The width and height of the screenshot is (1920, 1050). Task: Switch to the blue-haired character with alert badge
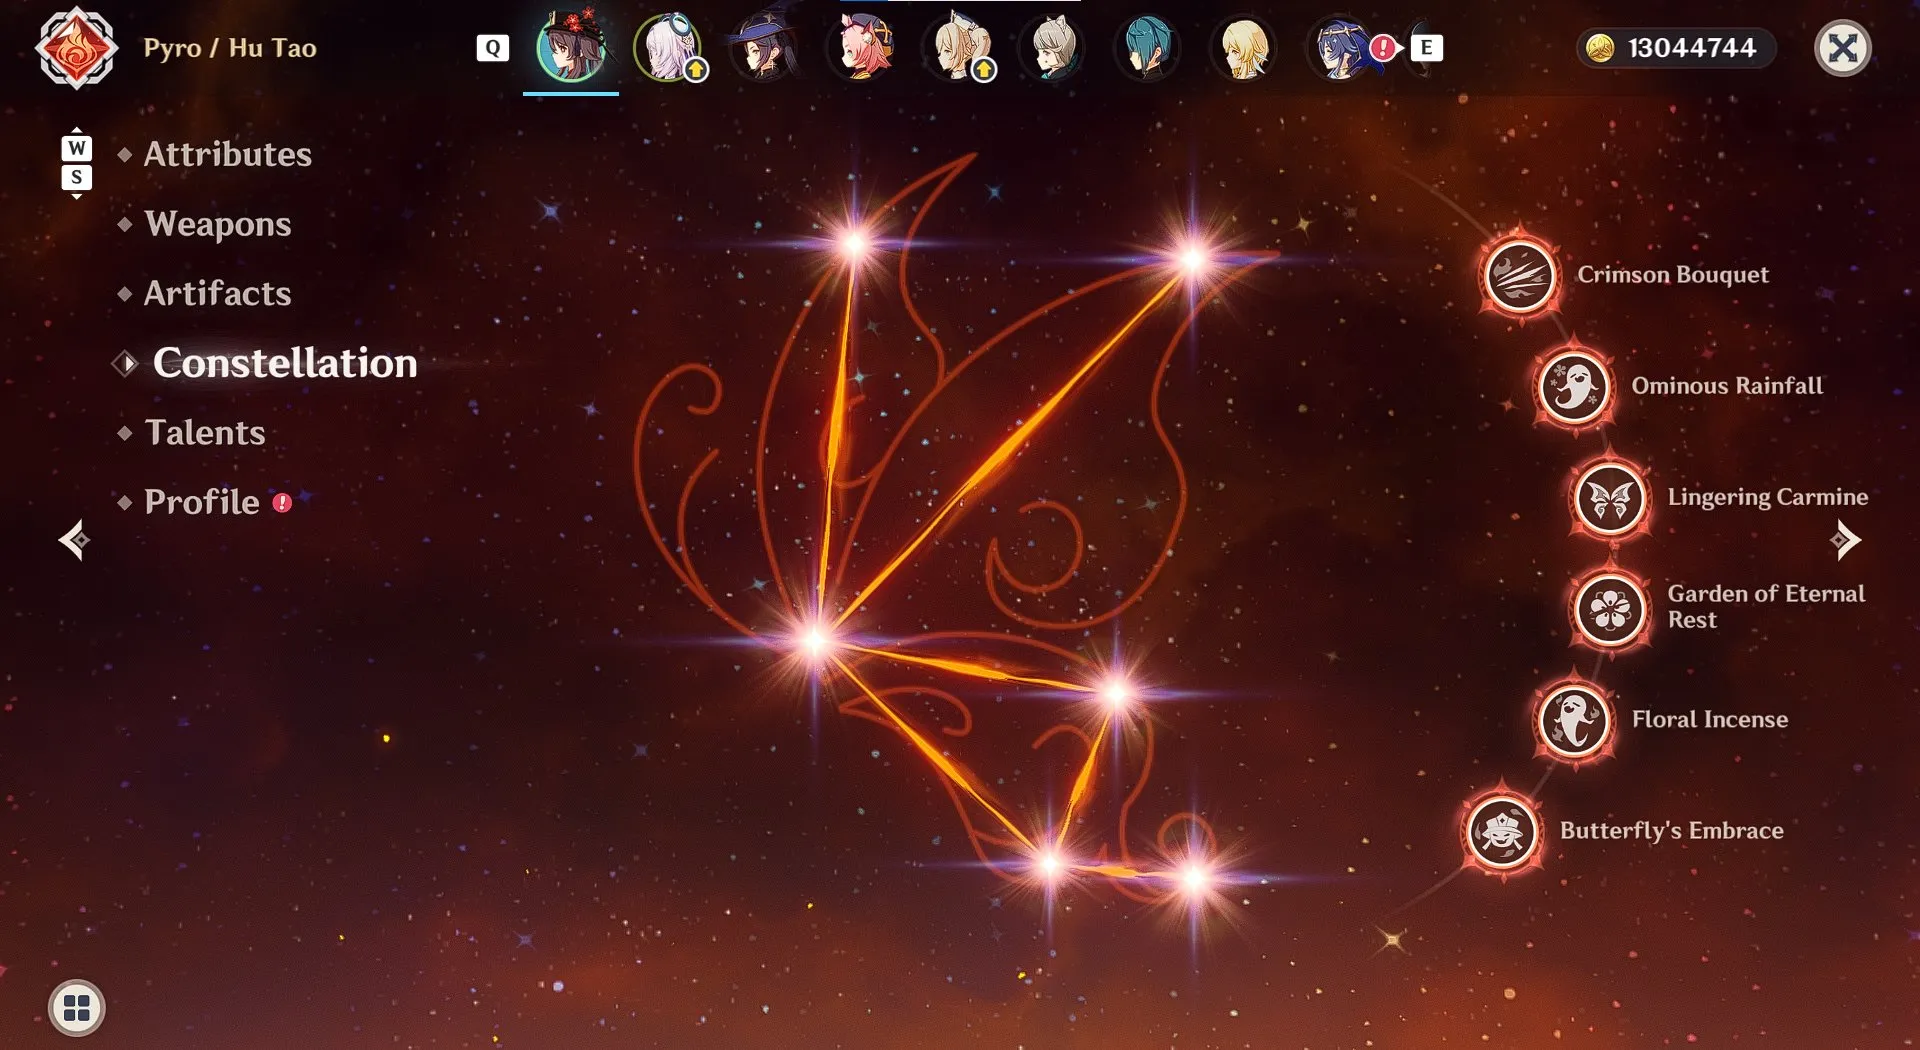pyautogui.click(x=1342, y=47)
